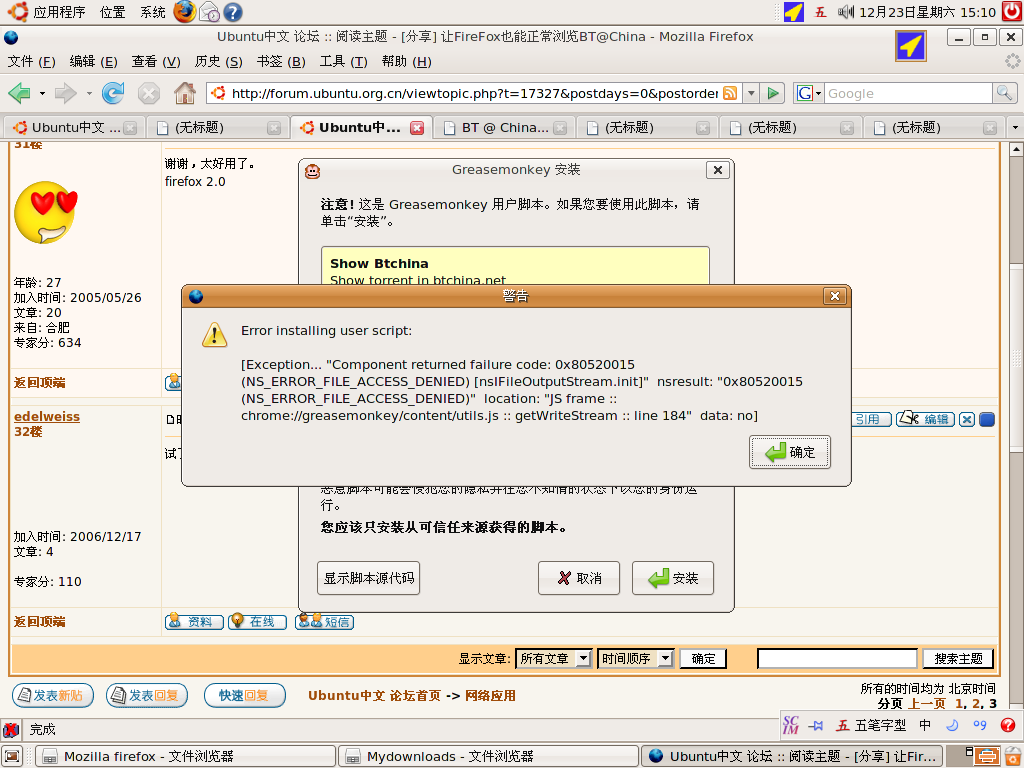The image size is (1024, 768).
Task: Click the pin icon on SCIM toolbar
Action: 816,725
